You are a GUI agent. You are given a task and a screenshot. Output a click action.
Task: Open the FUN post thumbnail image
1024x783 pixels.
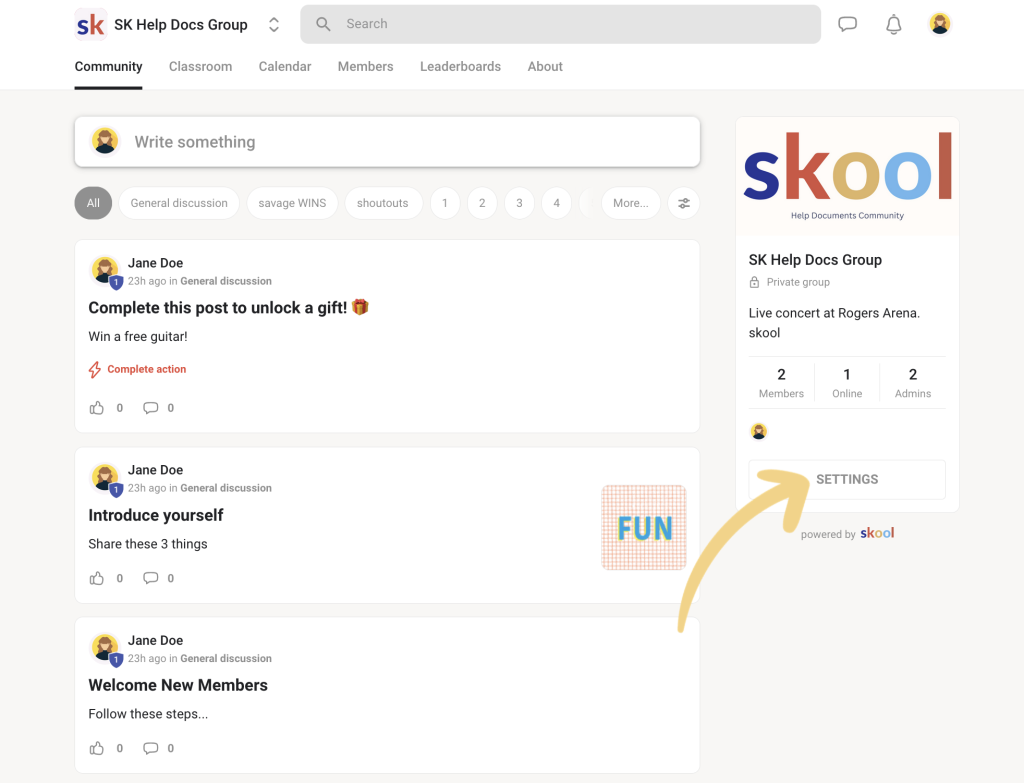click(644, 527)
